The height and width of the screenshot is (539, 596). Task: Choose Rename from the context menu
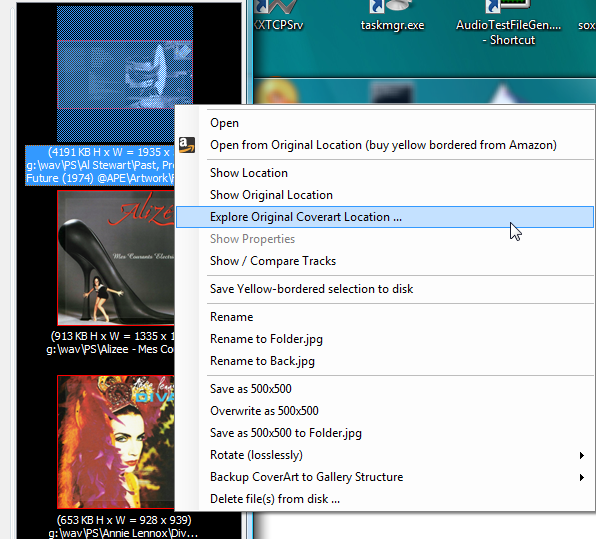point(385,317)
